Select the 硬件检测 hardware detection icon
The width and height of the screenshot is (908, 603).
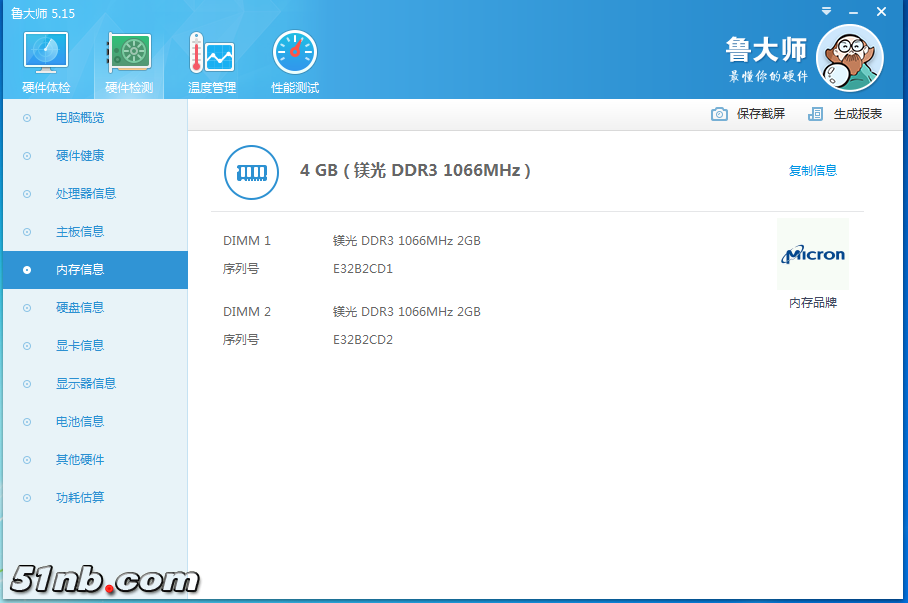pos(129,53)
